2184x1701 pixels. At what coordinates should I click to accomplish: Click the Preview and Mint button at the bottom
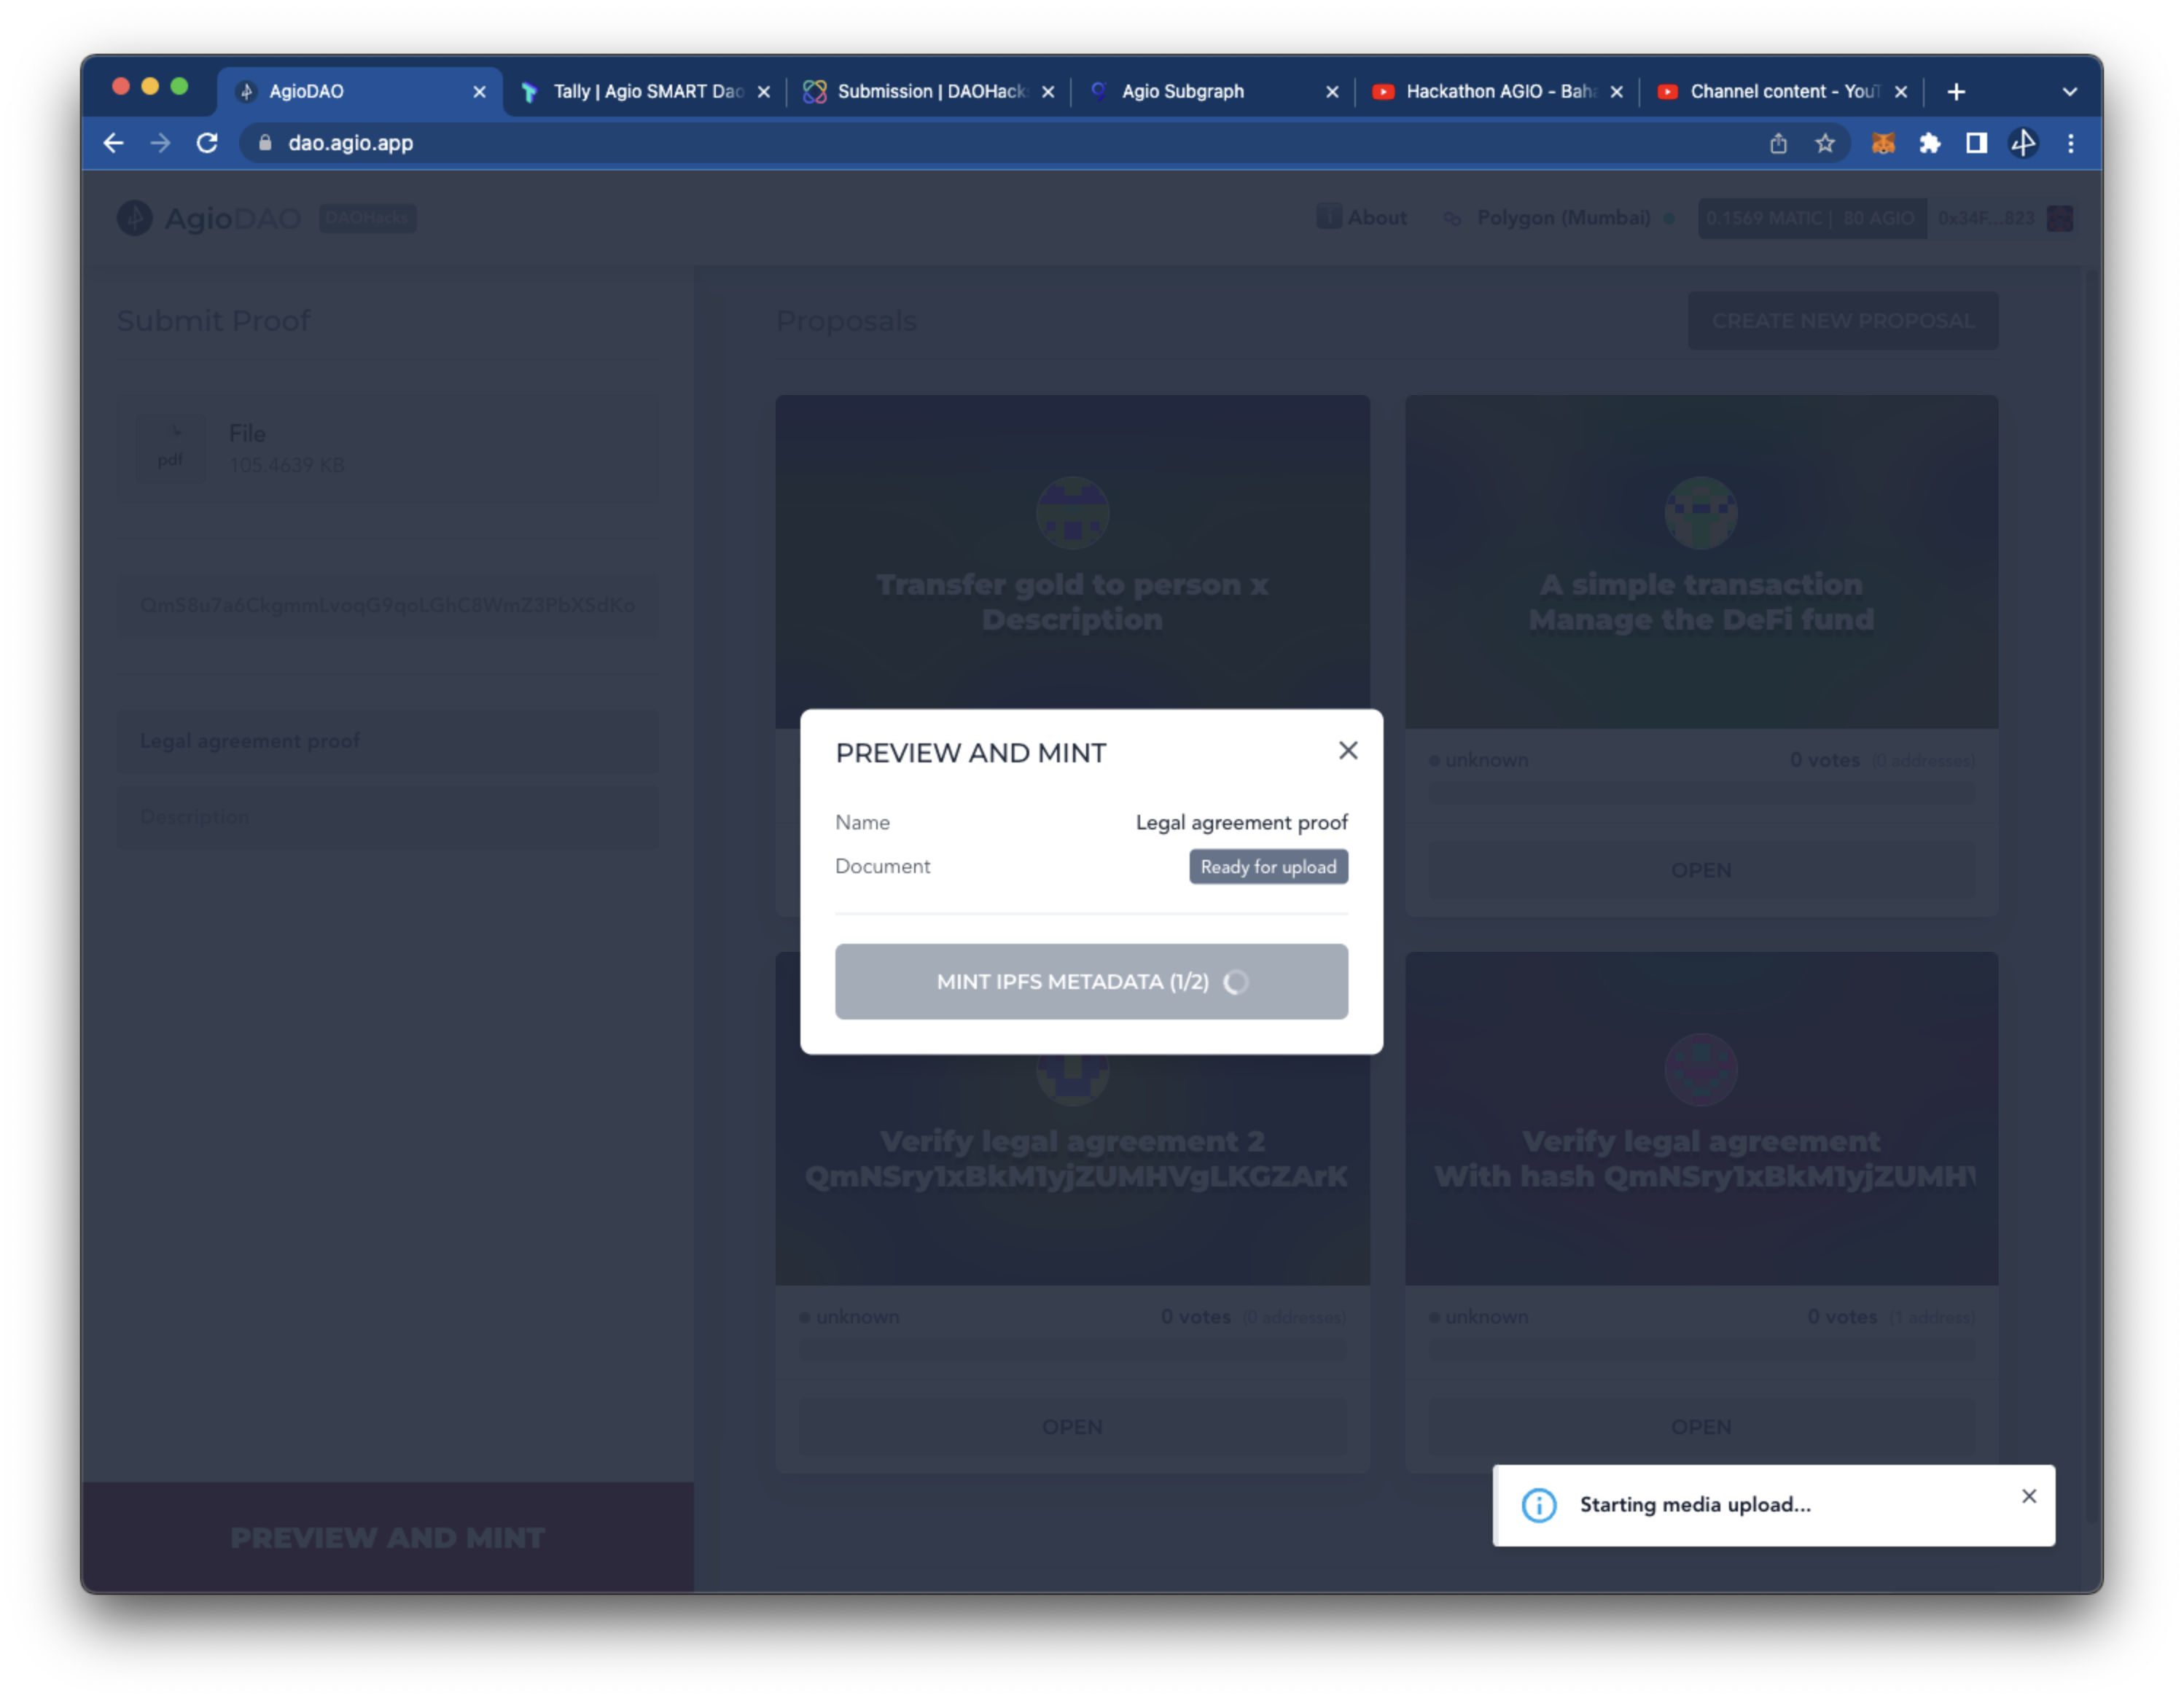coord(387,1537)
